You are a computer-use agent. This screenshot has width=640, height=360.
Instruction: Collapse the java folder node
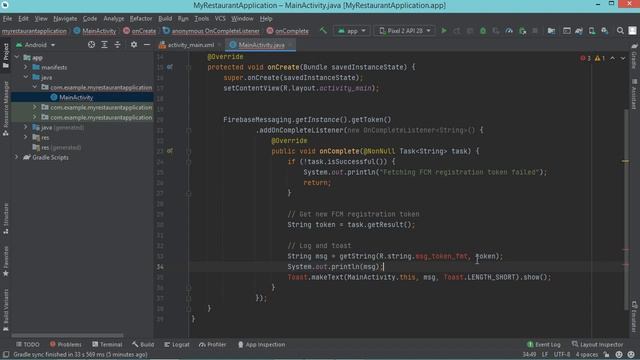pyautogui.click(x=26, y=77)
